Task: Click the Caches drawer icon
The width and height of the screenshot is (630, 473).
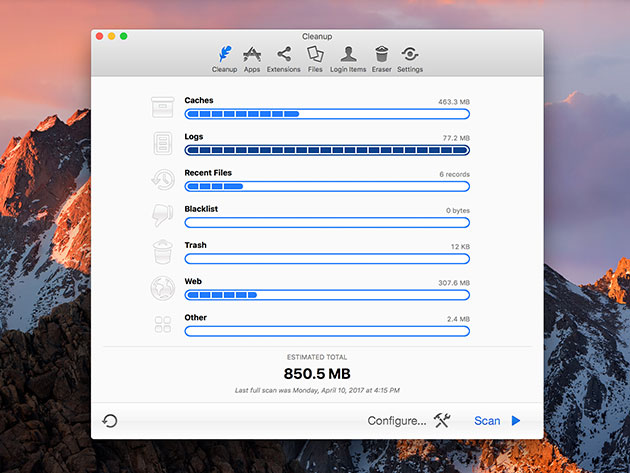Action: click(163, 107)
